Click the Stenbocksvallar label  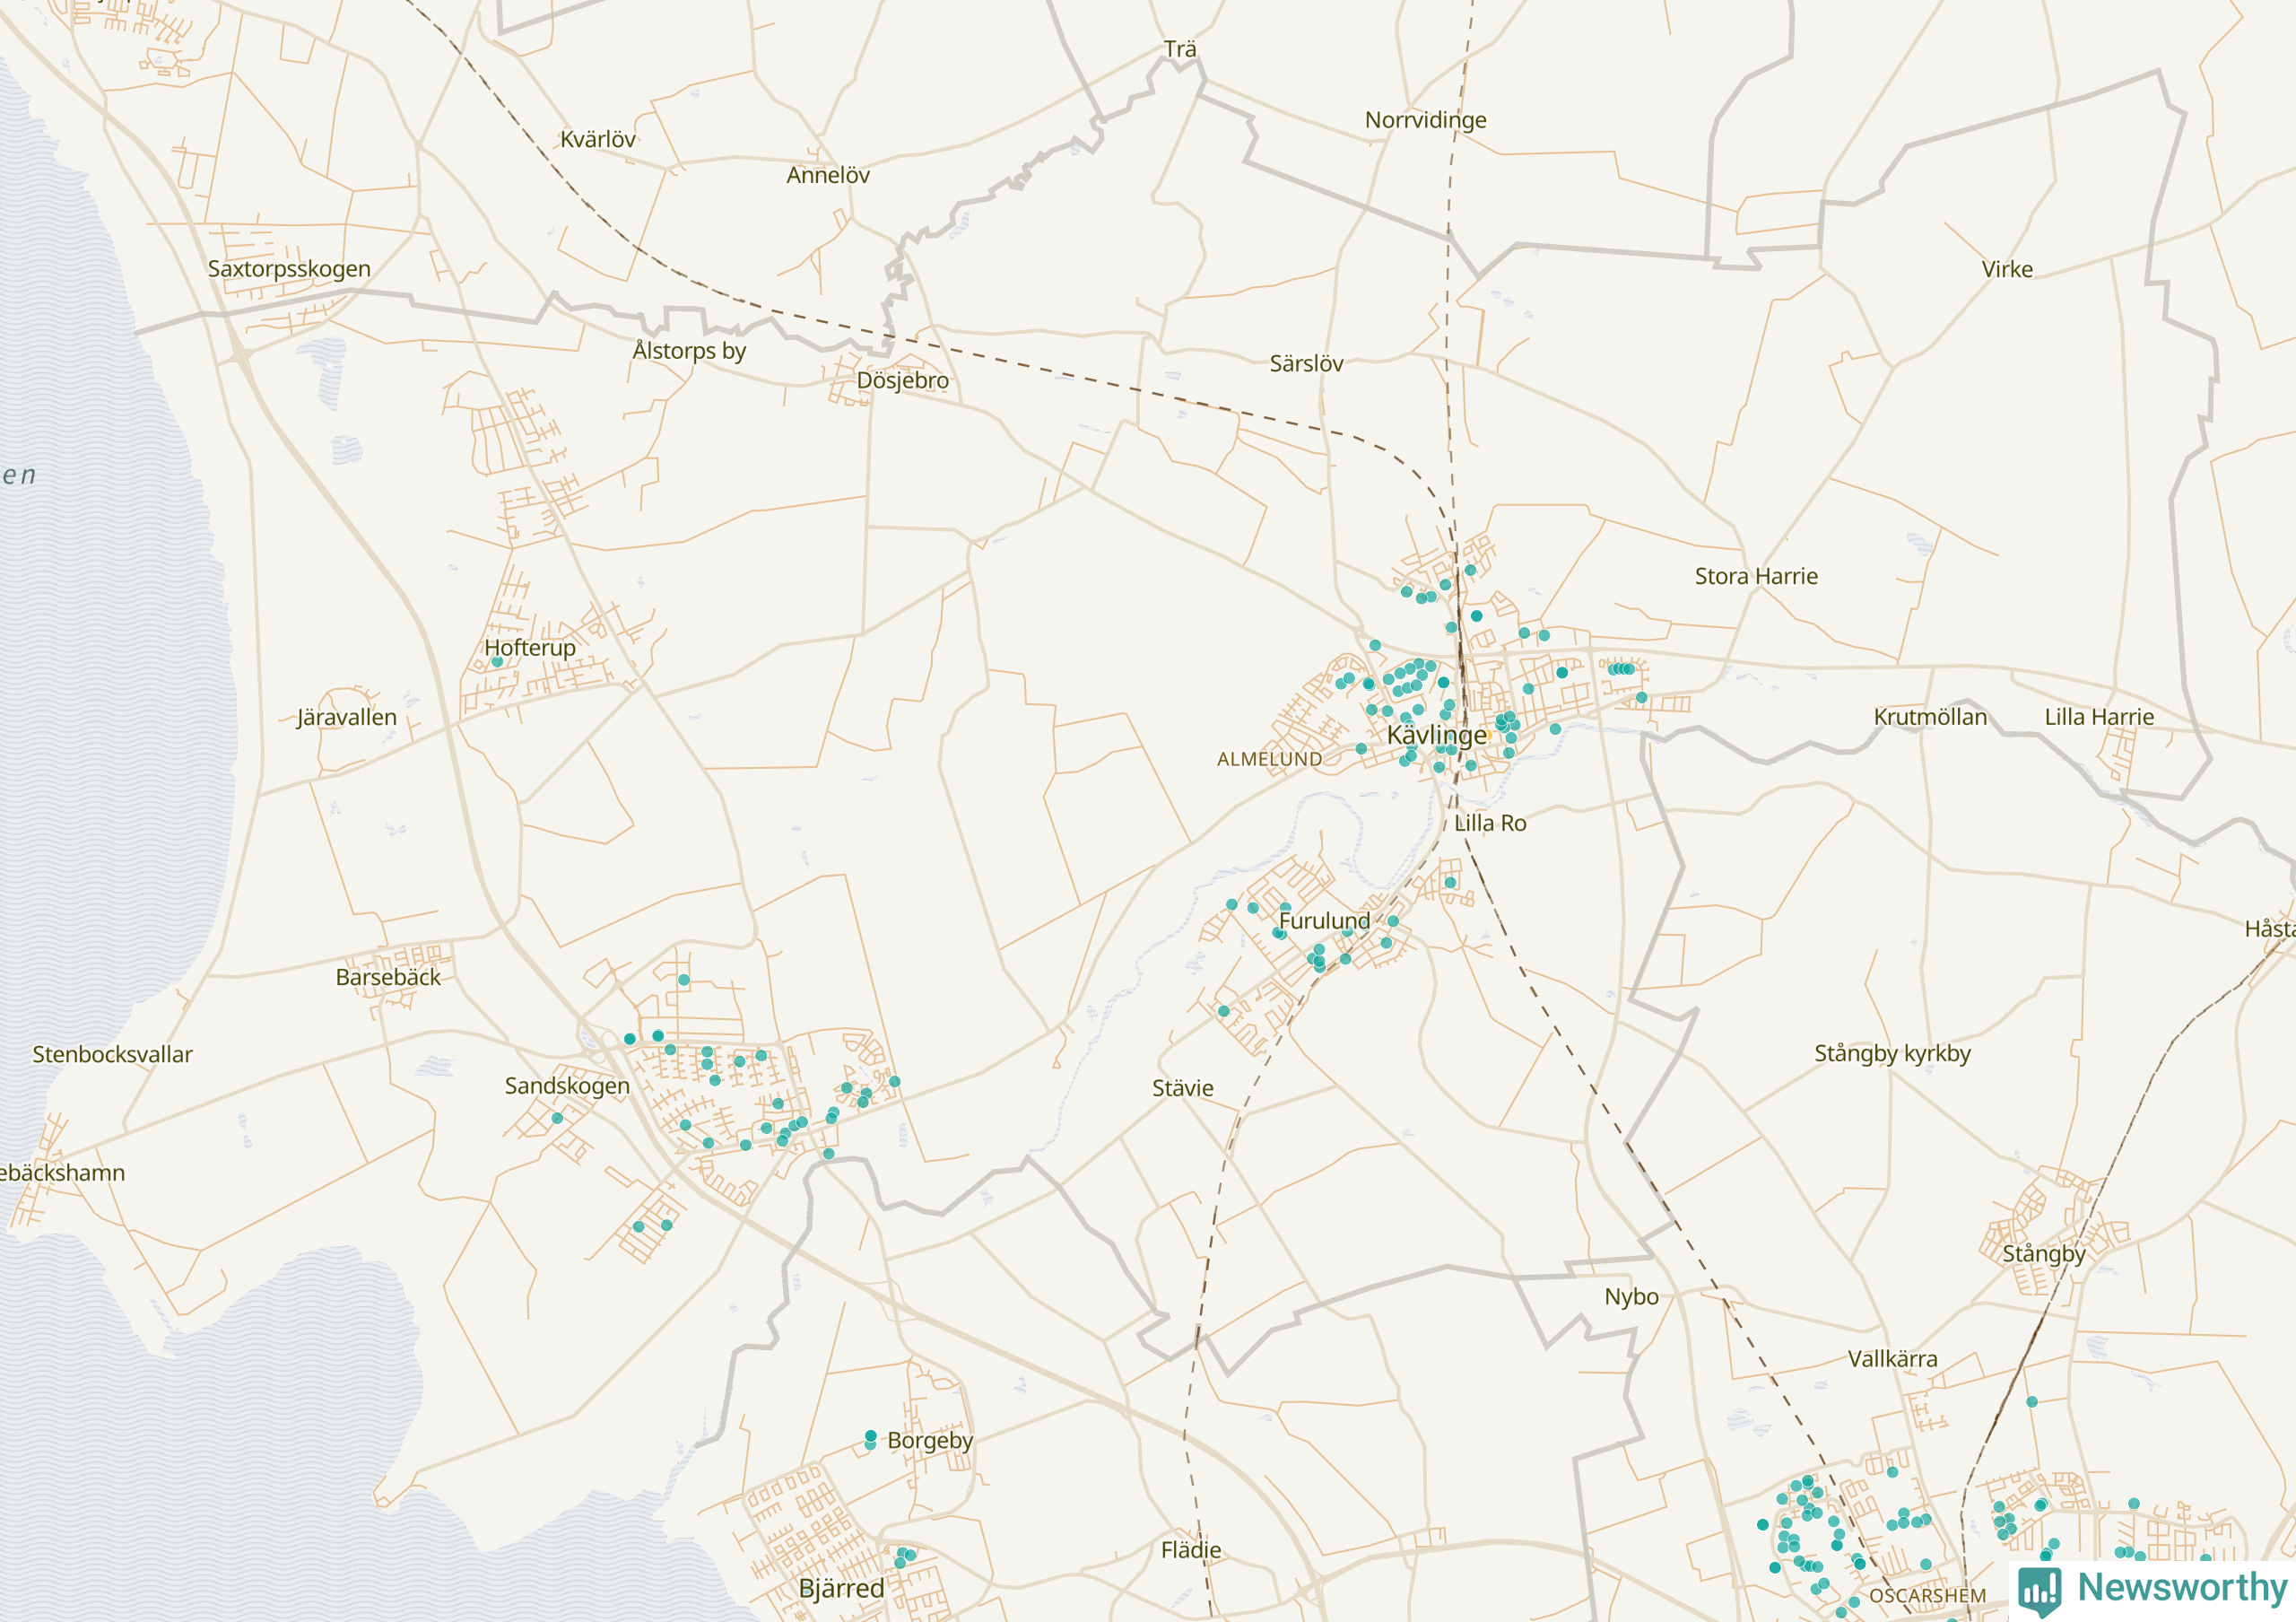coord(112,1054)
